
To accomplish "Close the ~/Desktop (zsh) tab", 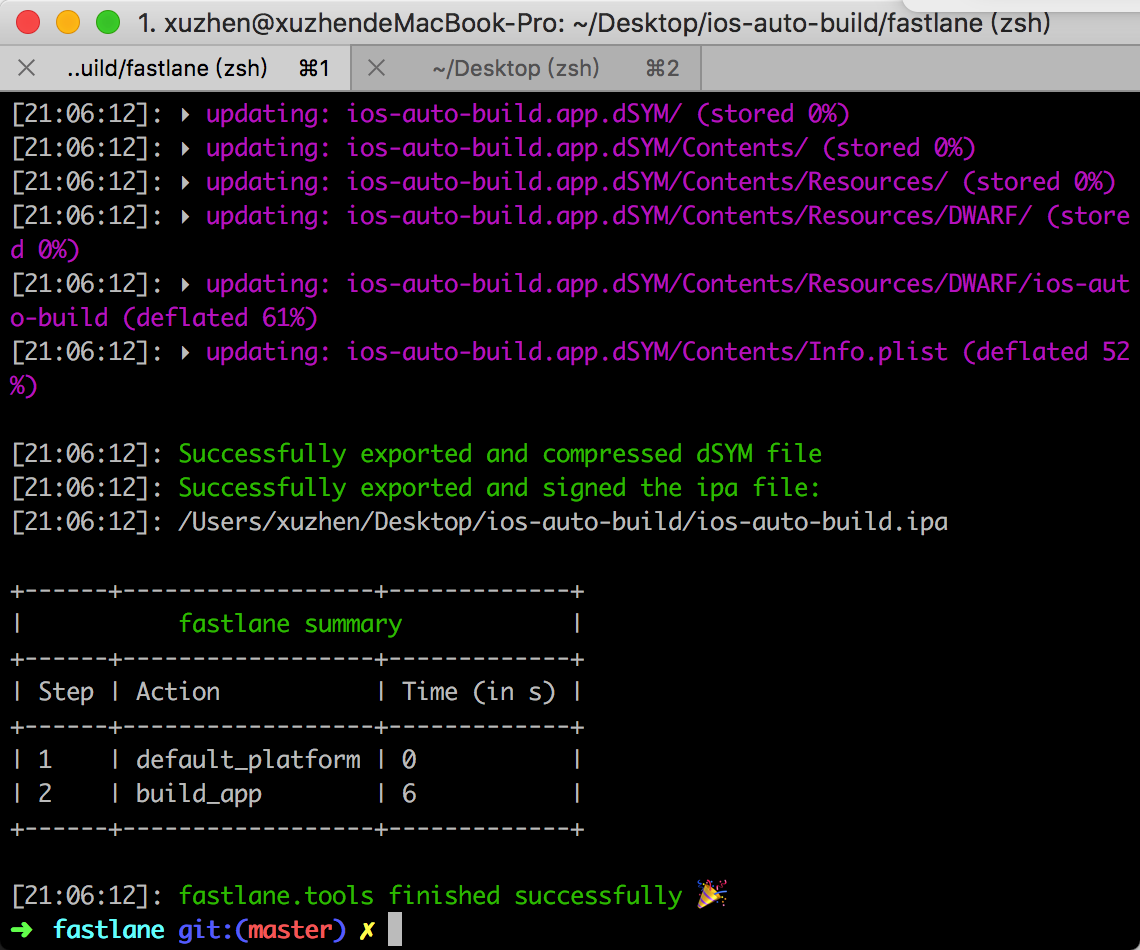I will [376, 68].
